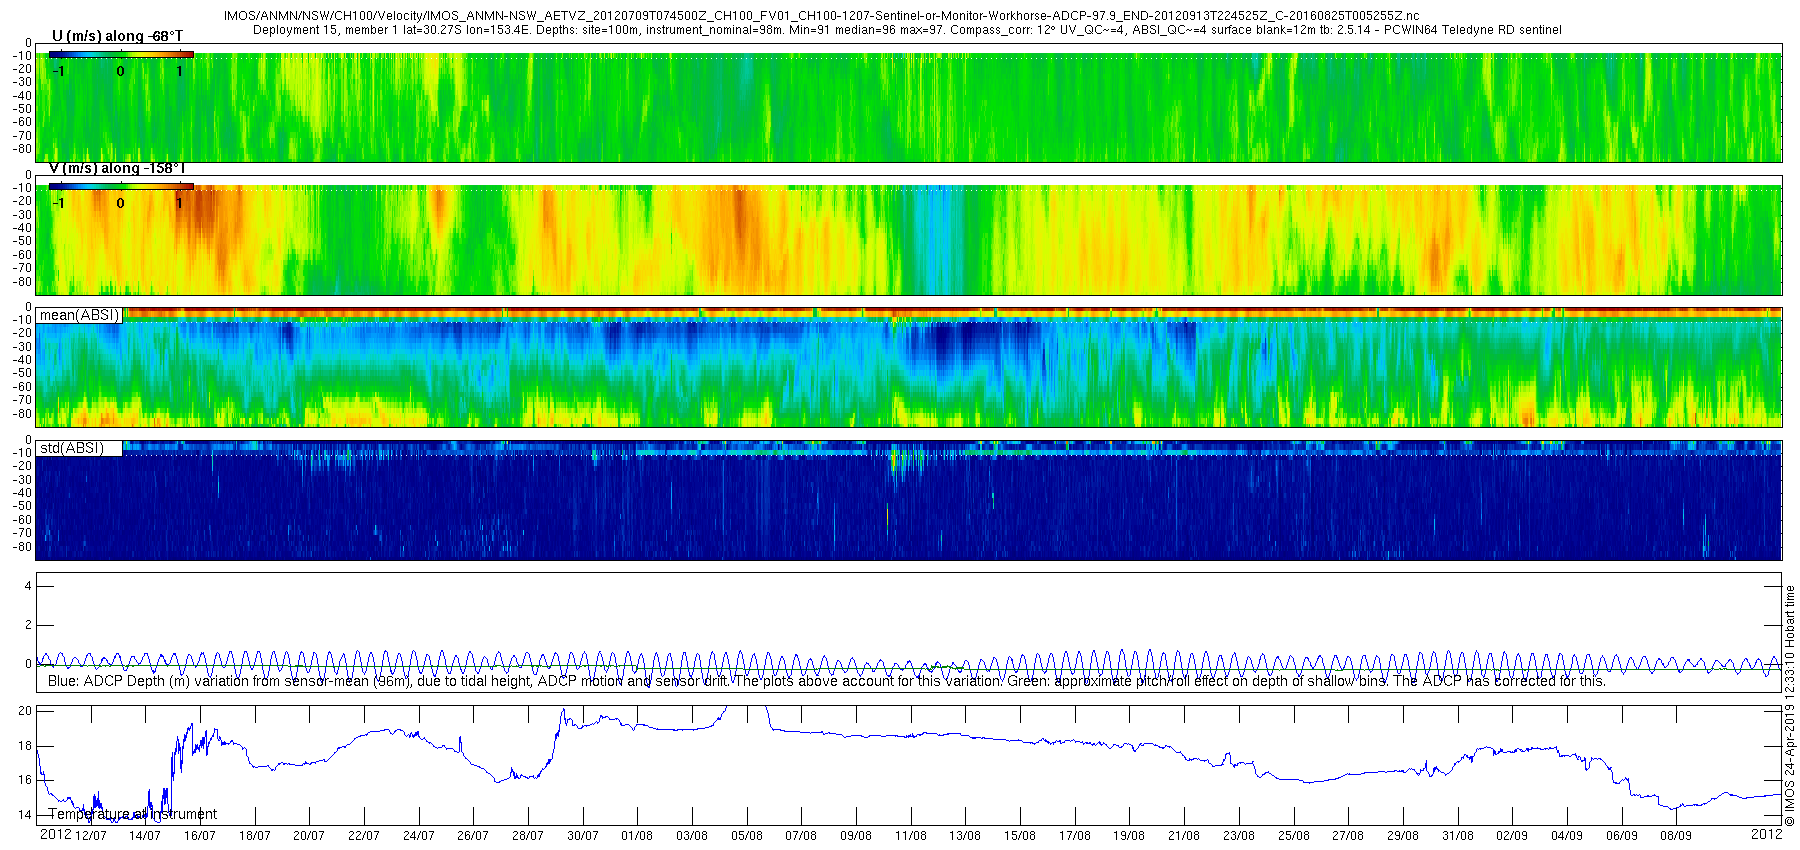Select the 'V (m/s) along -158°T' panel title
The height and width of the screenshot is (850, 1800).
click(x=117, y=168)
